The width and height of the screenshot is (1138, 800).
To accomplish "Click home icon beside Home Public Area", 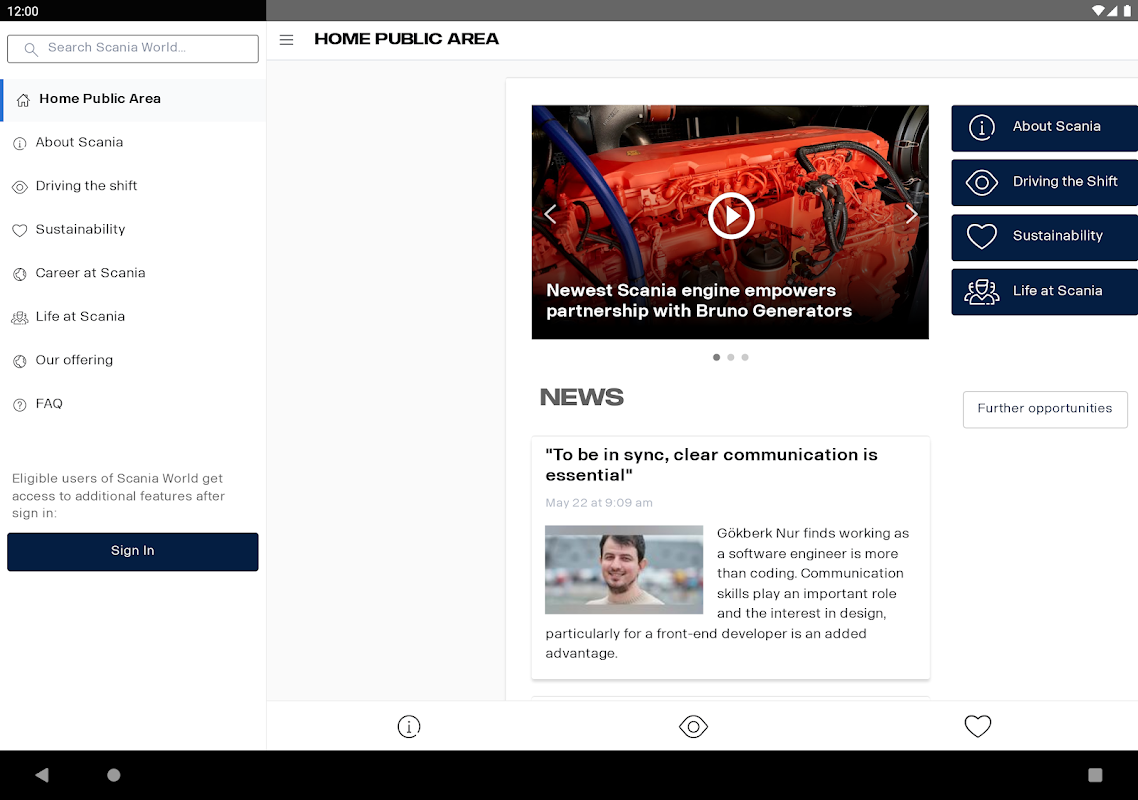I will coord(23,100).
